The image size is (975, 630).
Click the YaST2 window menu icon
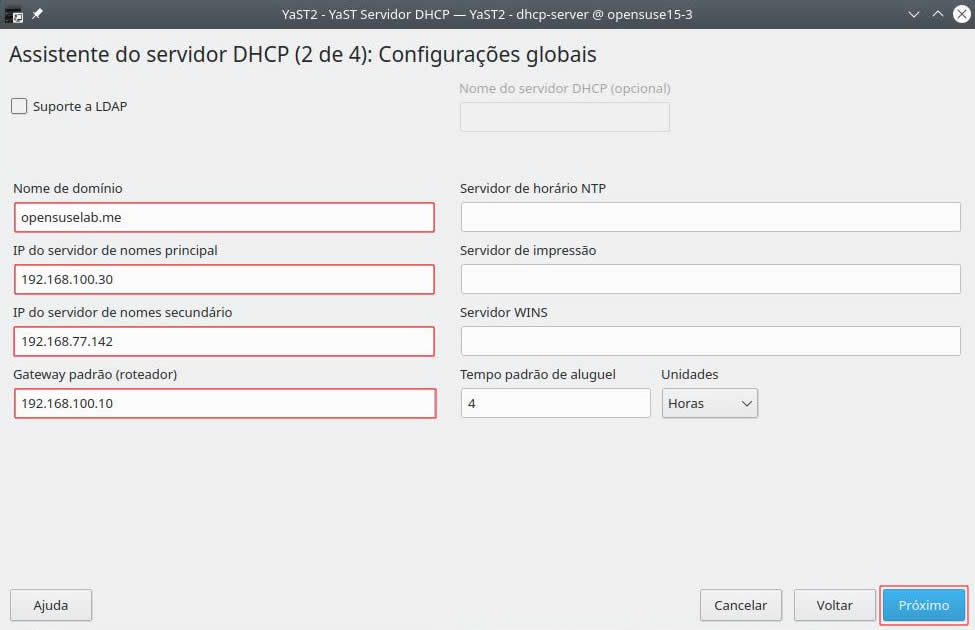click(x=14, y=14)
